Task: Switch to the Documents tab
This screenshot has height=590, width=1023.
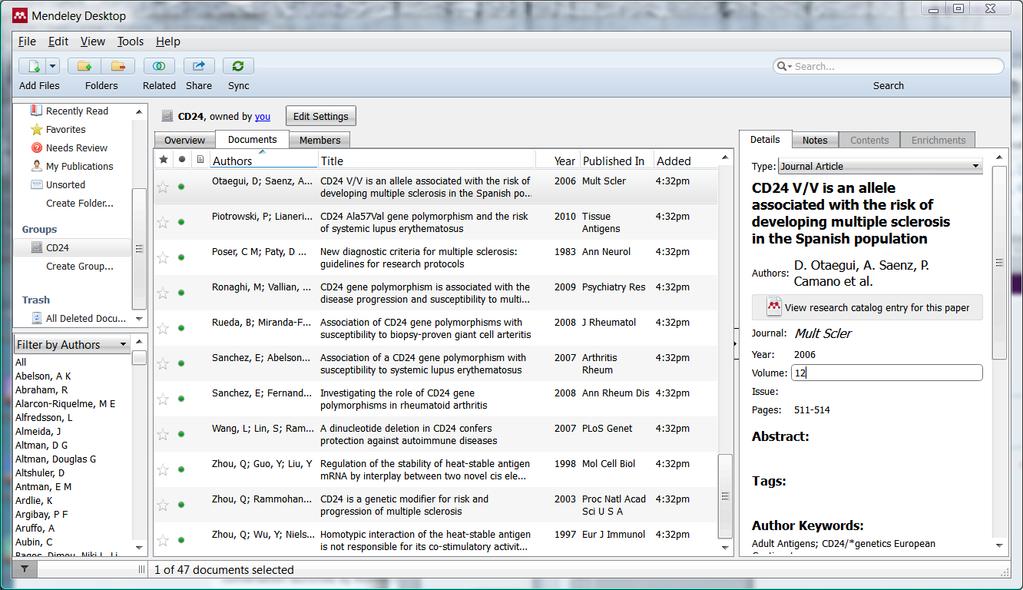Action: point(252,139)
